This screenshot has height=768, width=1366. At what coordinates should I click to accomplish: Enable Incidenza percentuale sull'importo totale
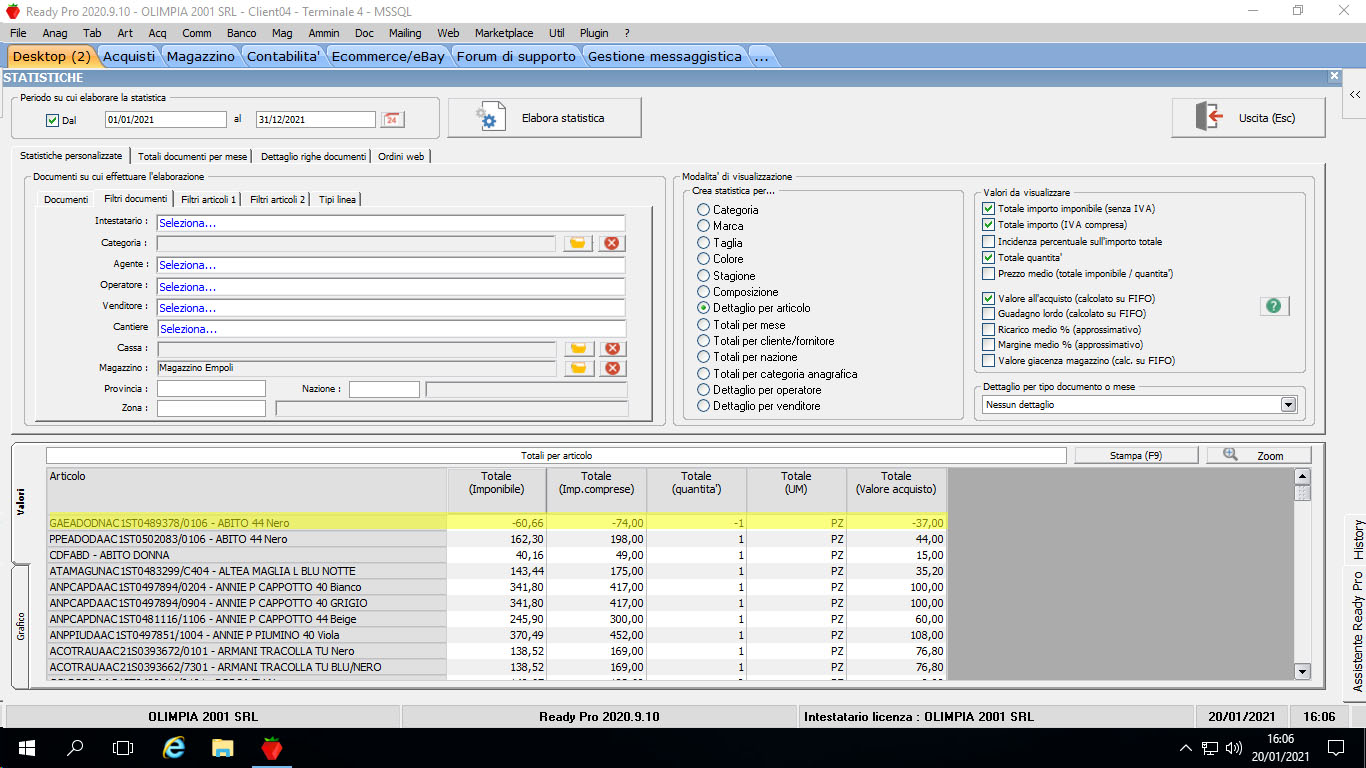tap(989, 241)
